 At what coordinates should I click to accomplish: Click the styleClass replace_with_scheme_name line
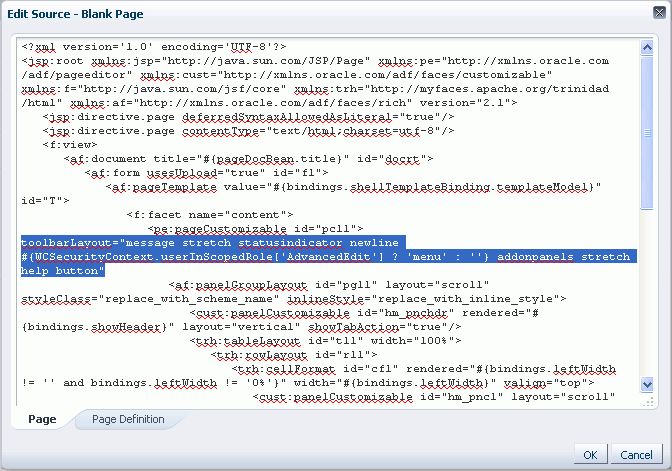click(294, 299)
